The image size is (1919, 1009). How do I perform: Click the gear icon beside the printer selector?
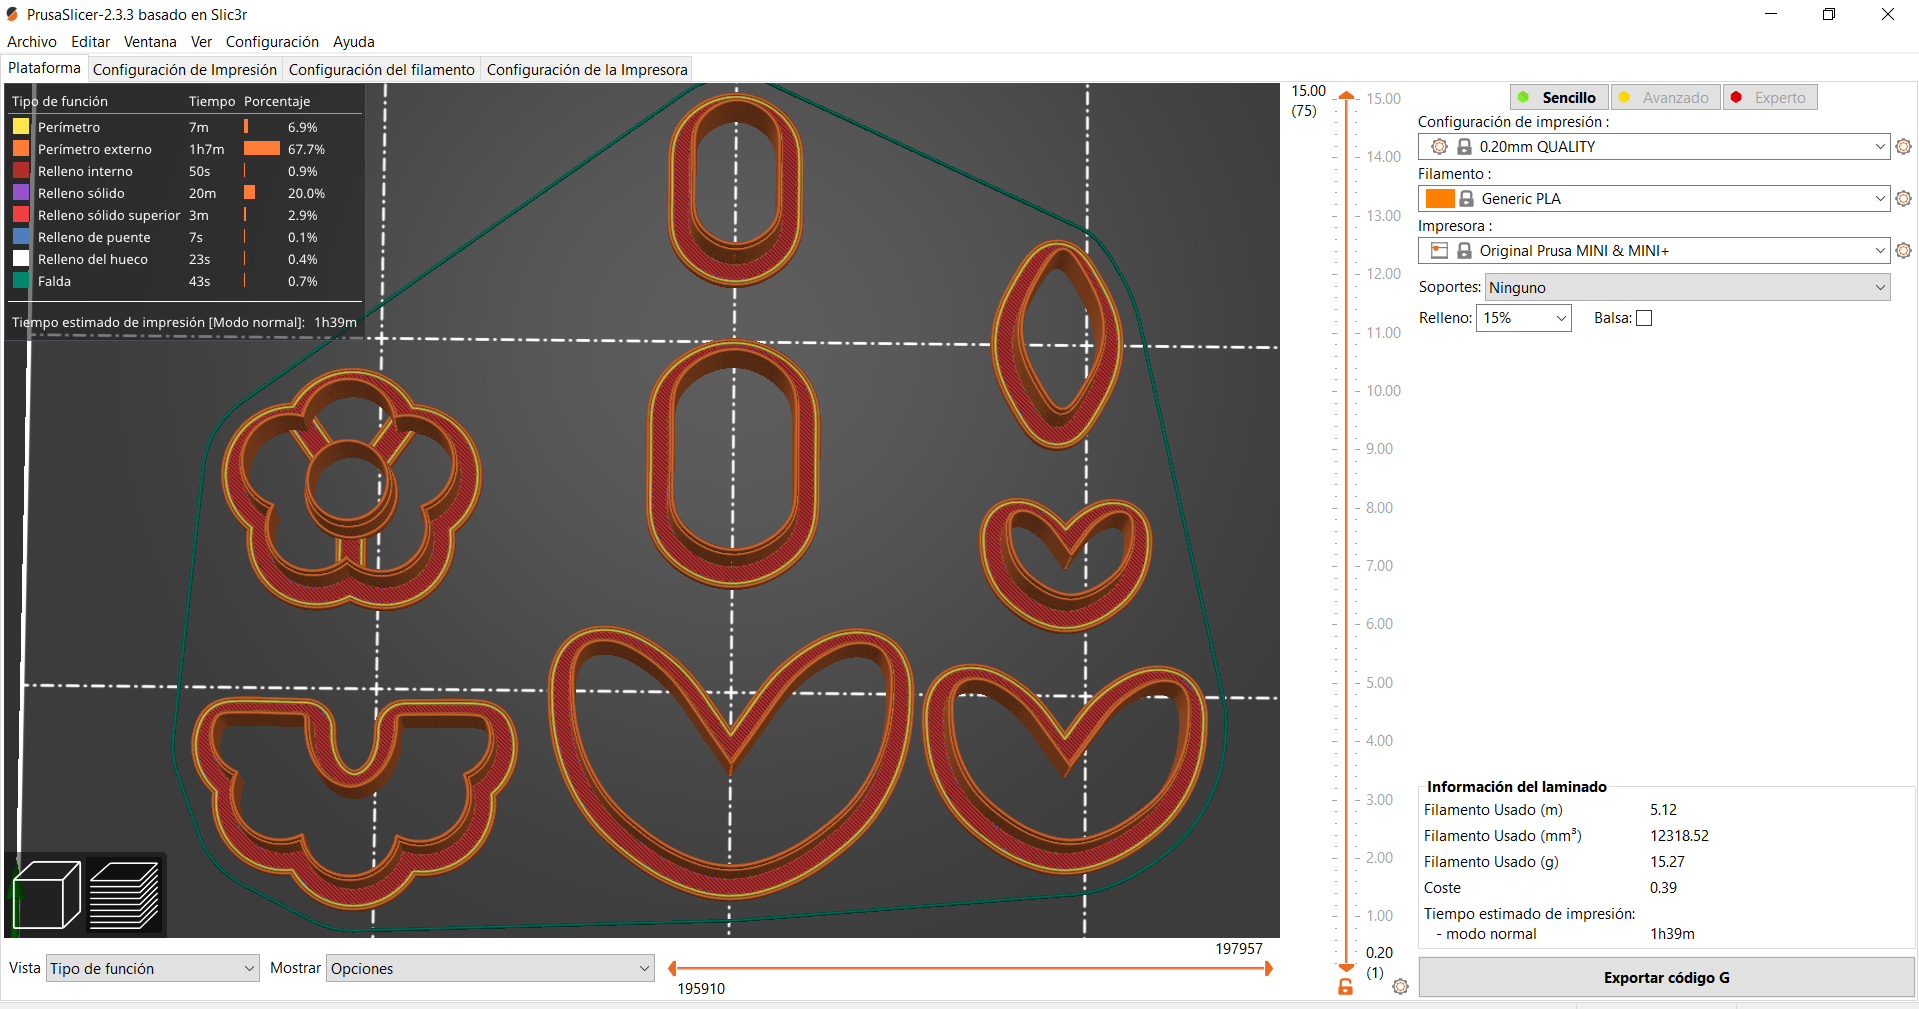1903,251
